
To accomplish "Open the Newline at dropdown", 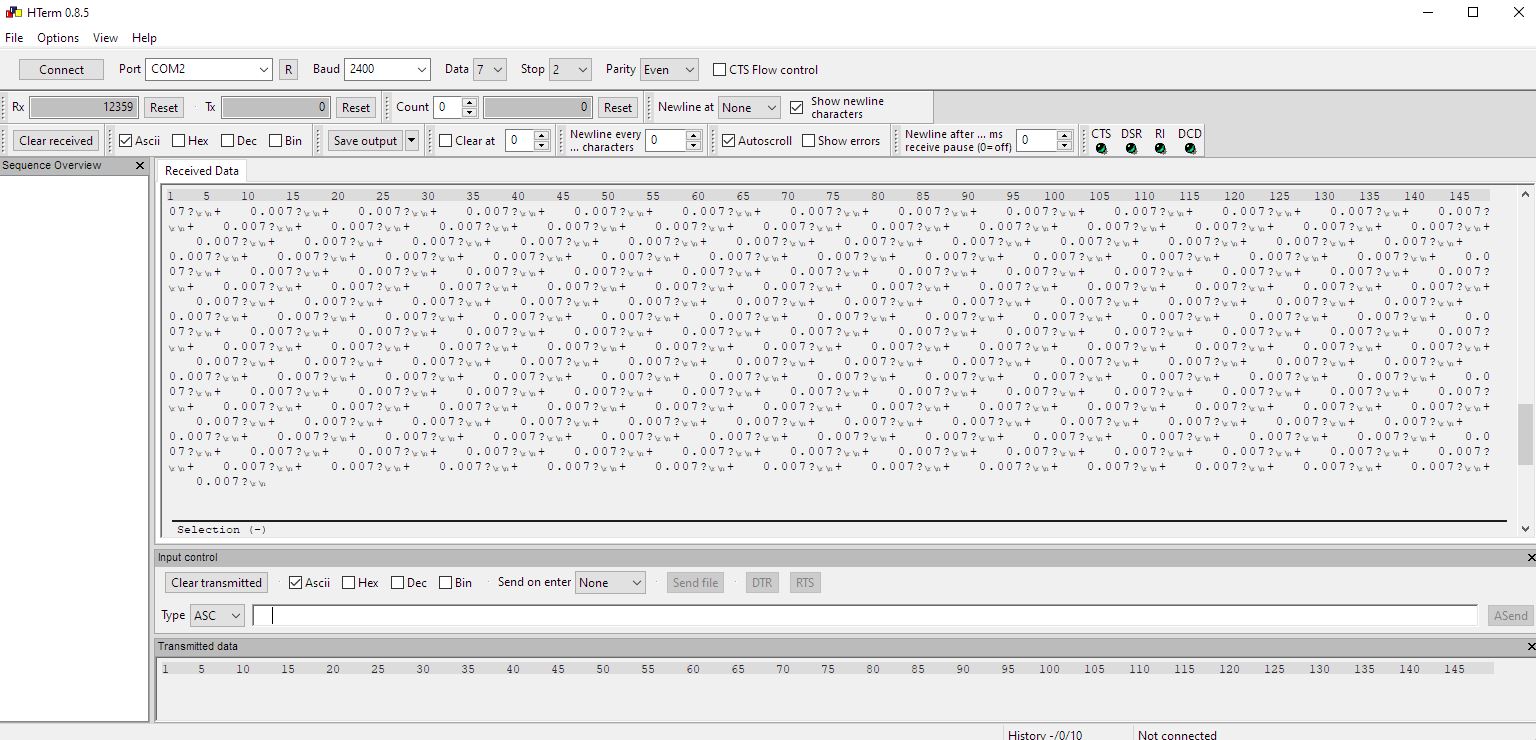I will coord(749,107).
